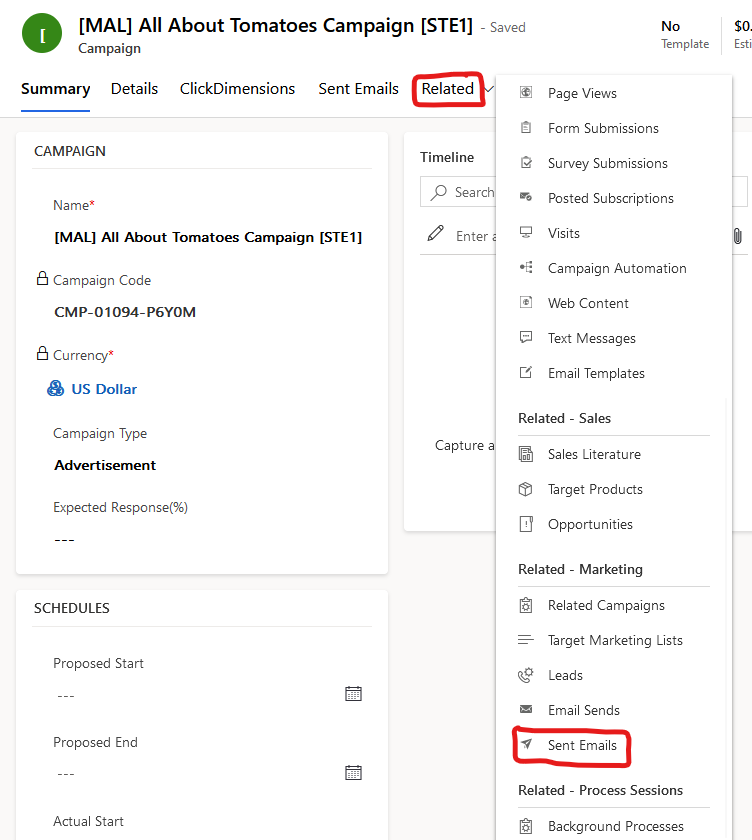
Task: Click the campaign Name field value
Action: (x=208, y=237)
